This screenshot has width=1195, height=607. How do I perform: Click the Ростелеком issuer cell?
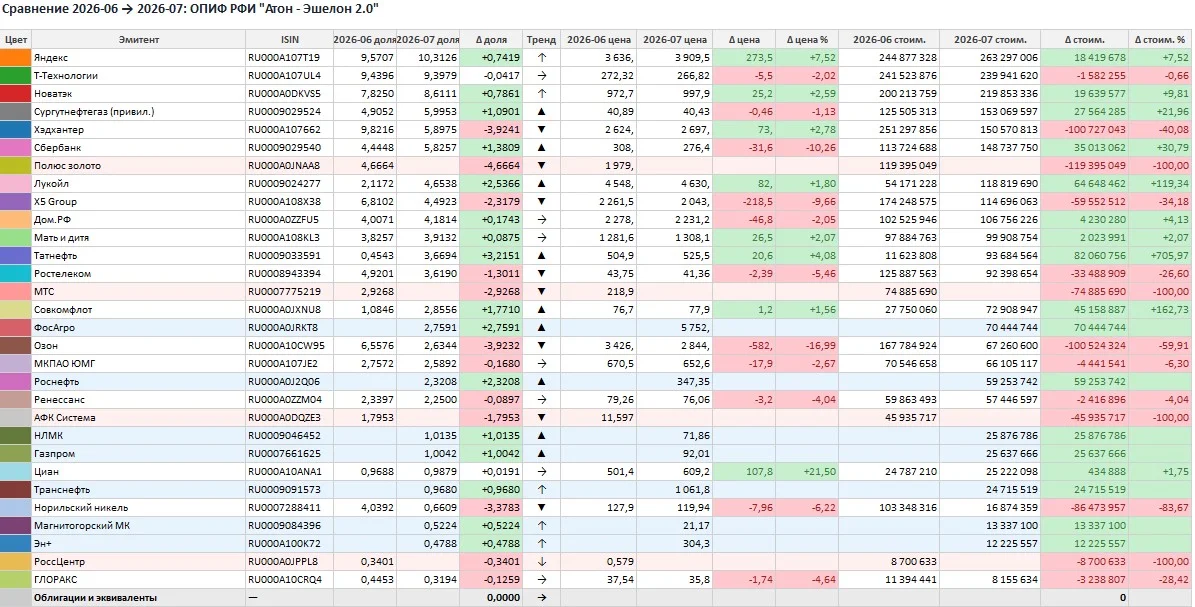139,274
